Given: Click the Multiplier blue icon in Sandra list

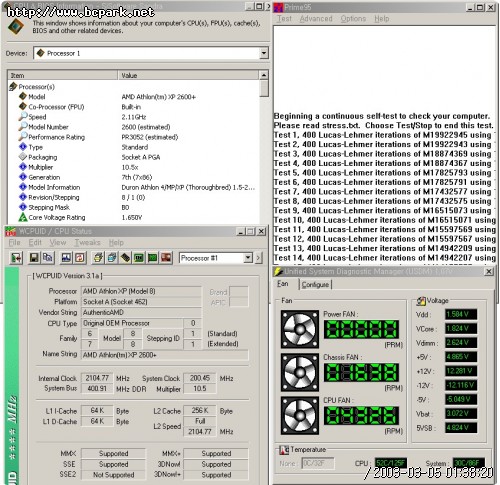Looking at the screenshot, I should 23,167.
